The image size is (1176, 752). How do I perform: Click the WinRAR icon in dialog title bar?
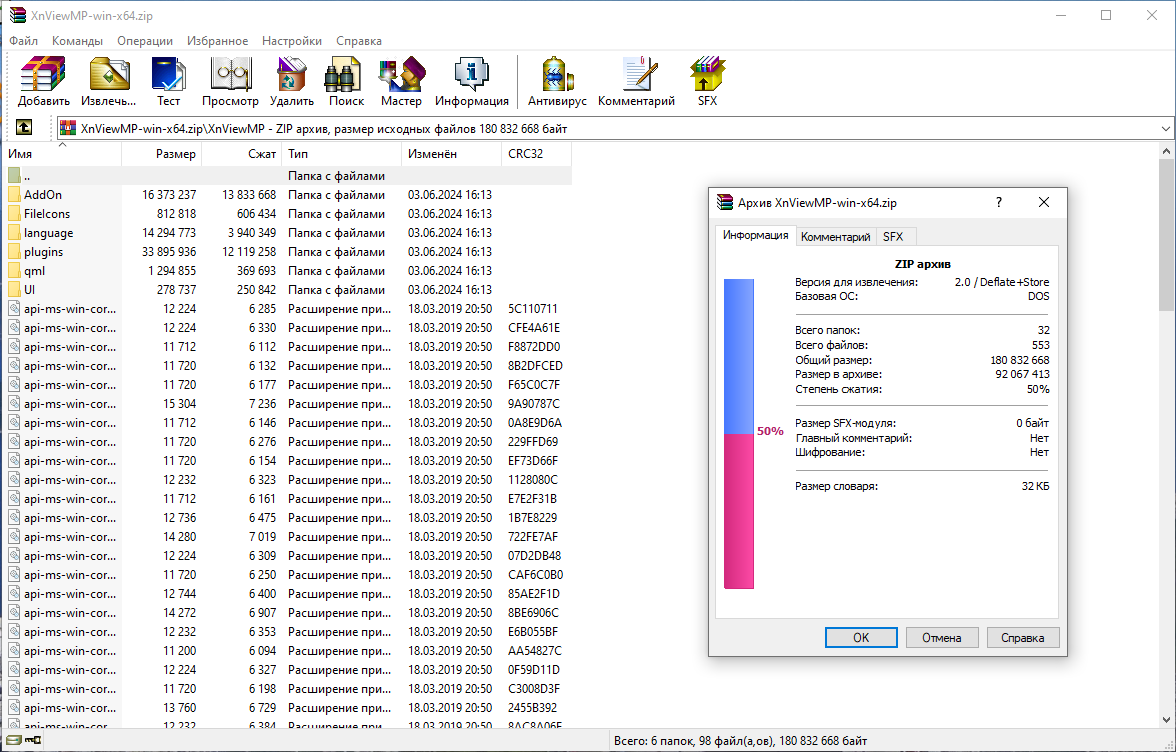click(x=724, y=202)
